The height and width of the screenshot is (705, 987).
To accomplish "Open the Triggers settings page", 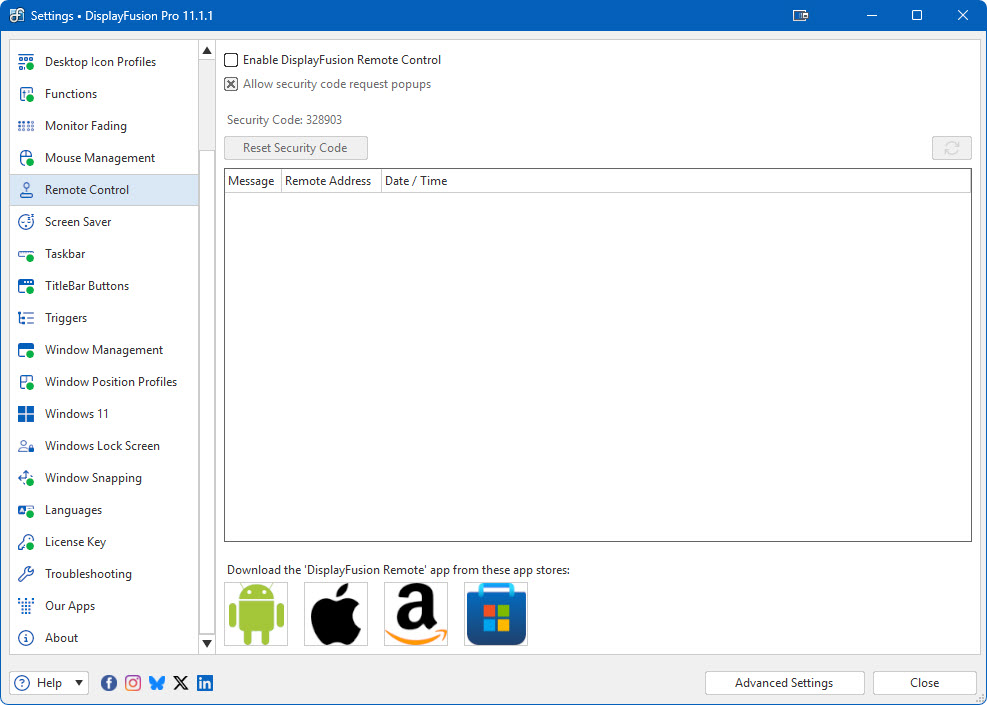I will click(66, 318).
